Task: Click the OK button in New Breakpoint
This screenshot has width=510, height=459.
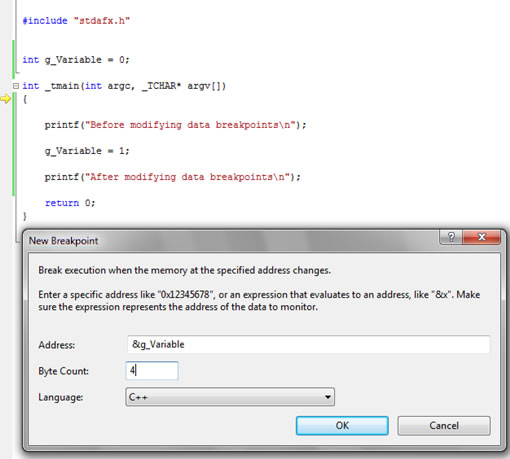Action: [342, 425]
